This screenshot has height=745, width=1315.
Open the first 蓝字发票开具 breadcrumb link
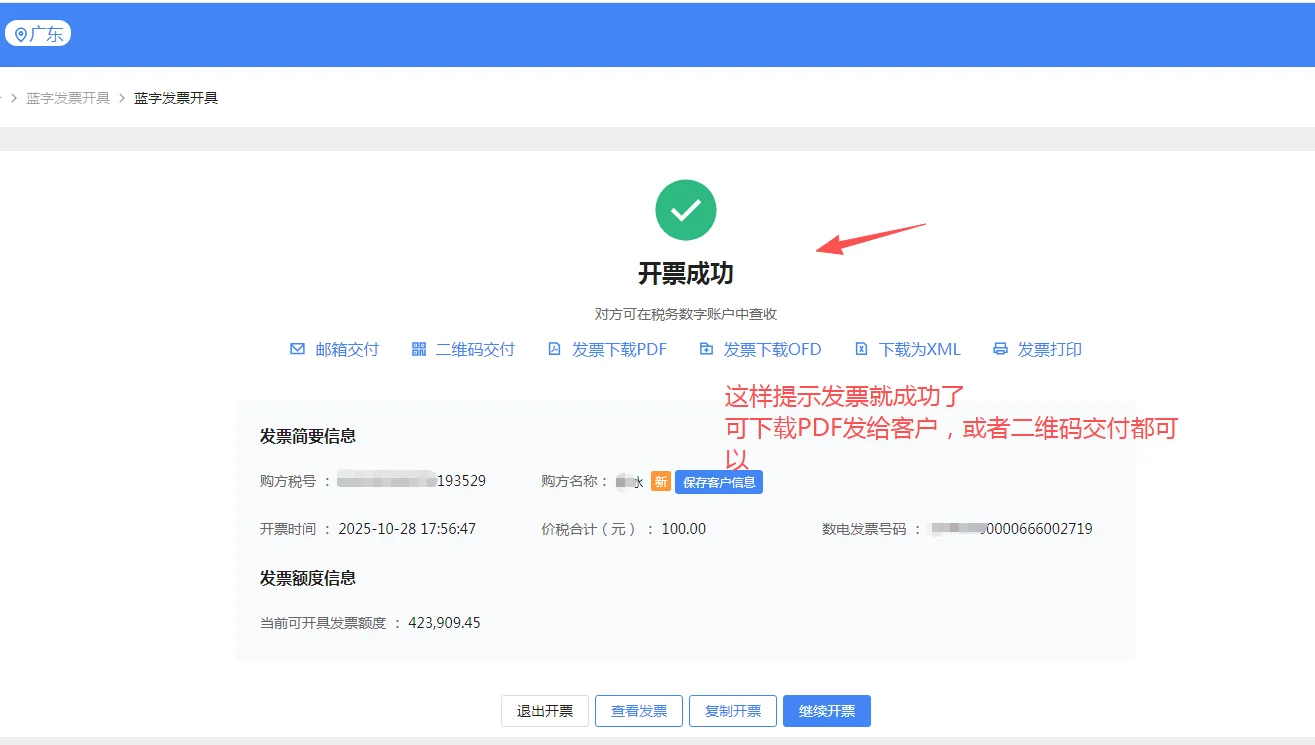point(66,97)
